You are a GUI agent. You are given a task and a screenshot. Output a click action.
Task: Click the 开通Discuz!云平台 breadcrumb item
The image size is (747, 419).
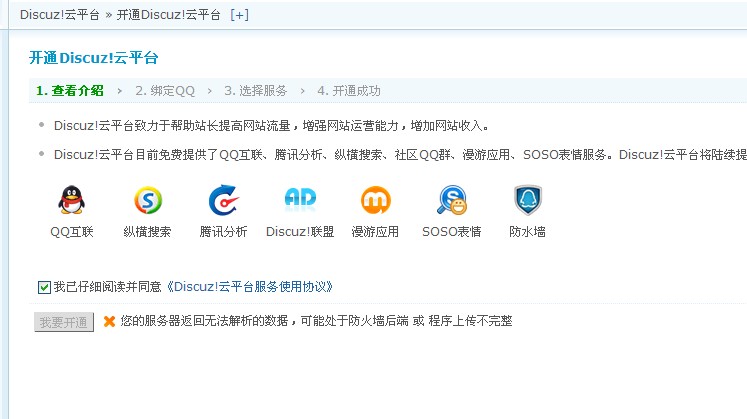(x=169, y=15)
